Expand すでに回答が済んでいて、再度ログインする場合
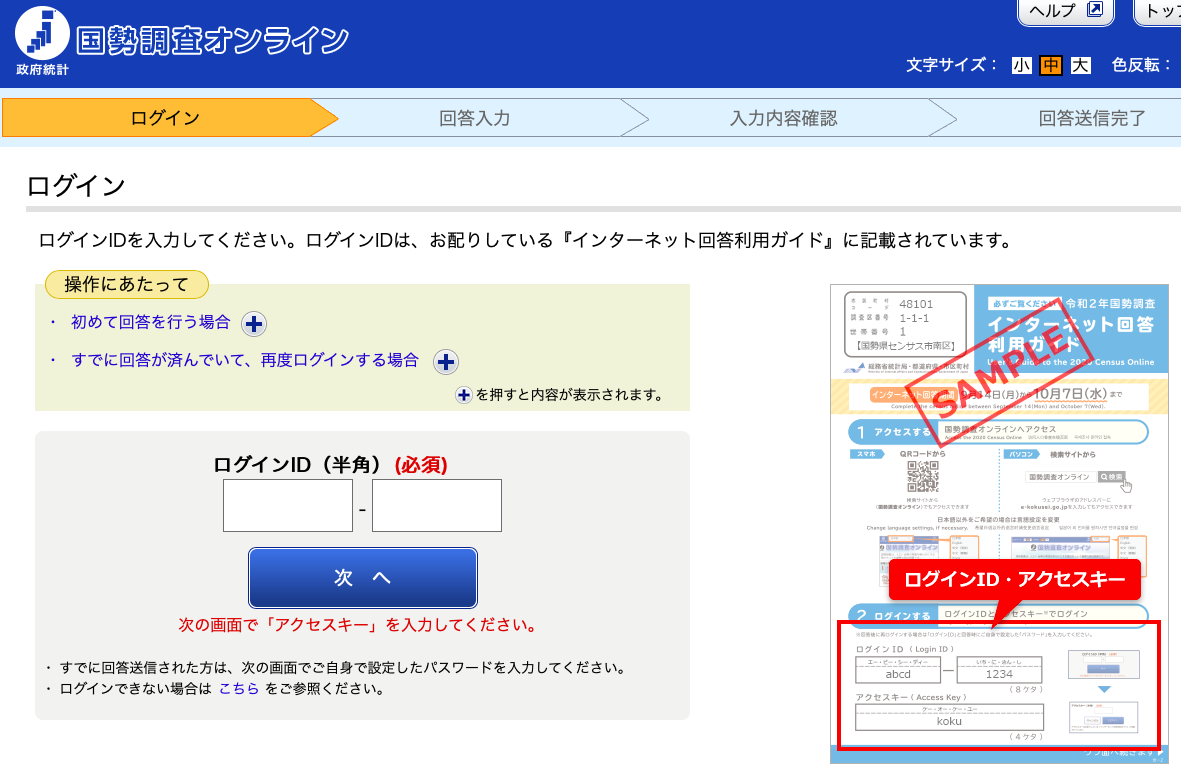 click(x=444, y=361)
